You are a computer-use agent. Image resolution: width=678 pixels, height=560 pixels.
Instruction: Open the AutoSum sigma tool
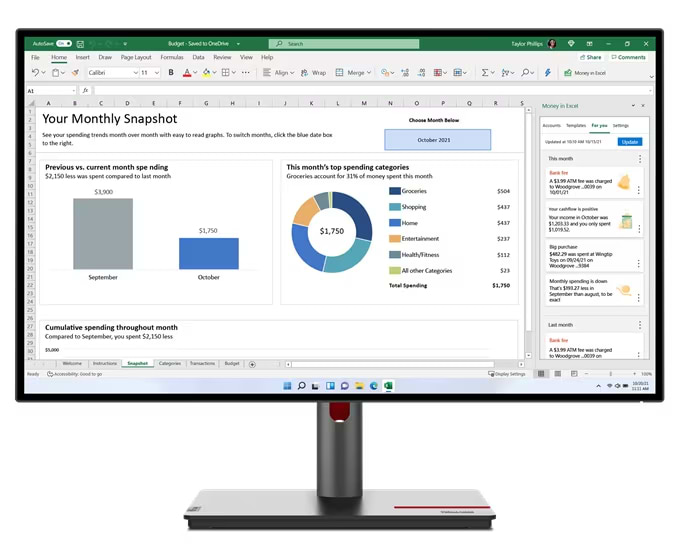(486, 73)
